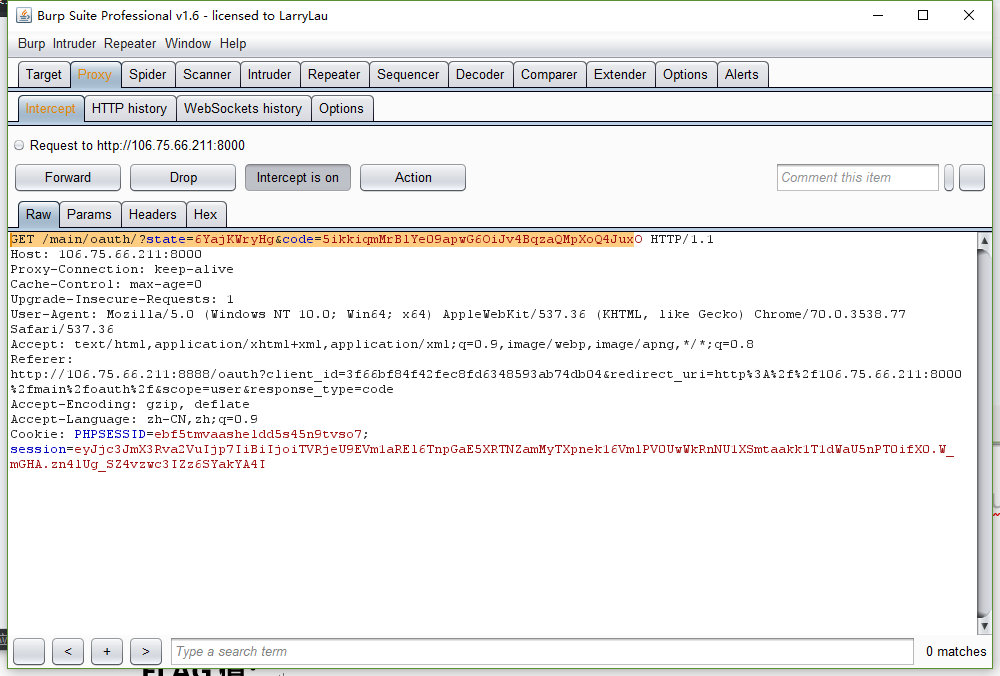The image size is (1000, 676).
Task: Switch to the Hex view tab
Action: coord(205,214)
